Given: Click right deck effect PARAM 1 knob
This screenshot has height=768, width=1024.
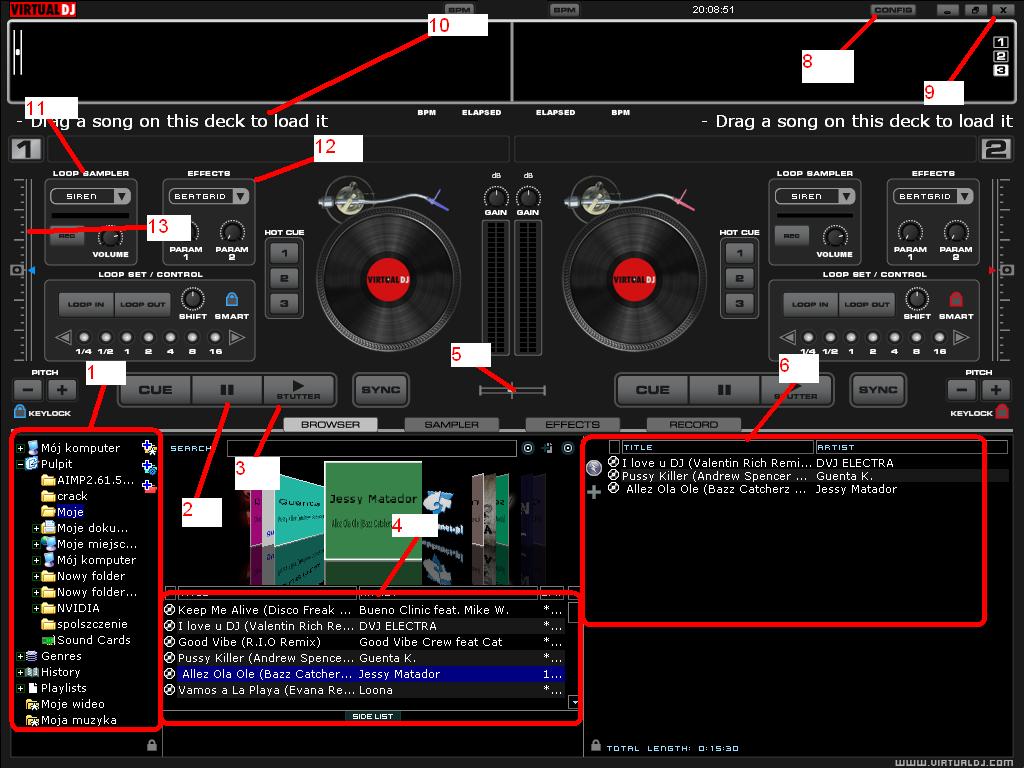Looking at the screenshot, I should (x=910, y=232).
